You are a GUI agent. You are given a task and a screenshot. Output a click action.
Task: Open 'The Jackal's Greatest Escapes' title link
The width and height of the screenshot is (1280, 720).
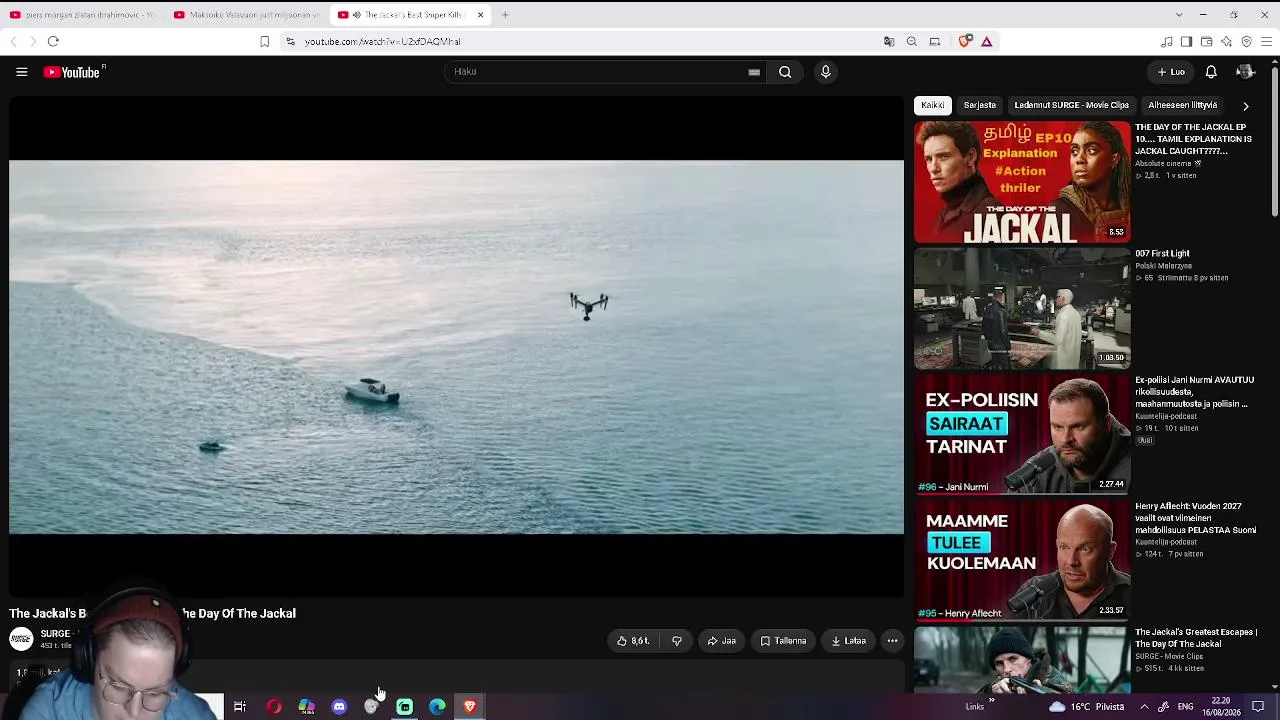tap(1196, 638)
